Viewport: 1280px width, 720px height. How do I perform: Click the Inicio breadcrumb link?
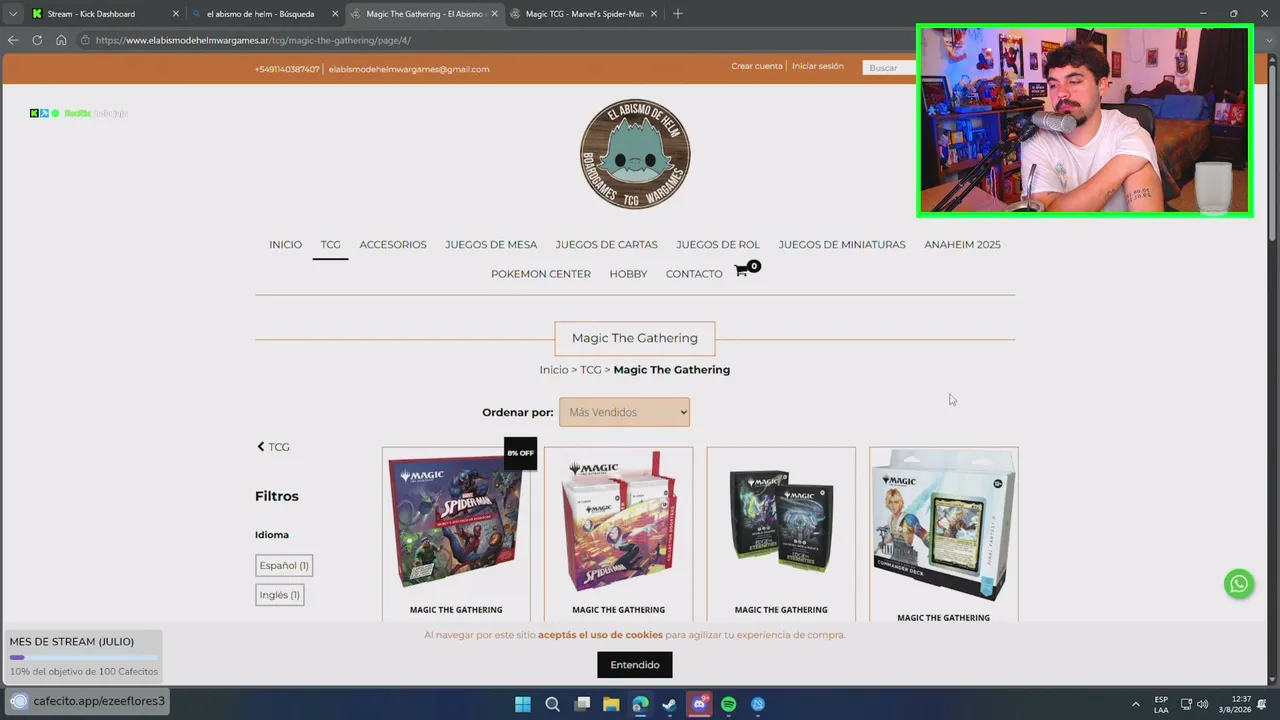pyautogui.click(x=554, y=370)
